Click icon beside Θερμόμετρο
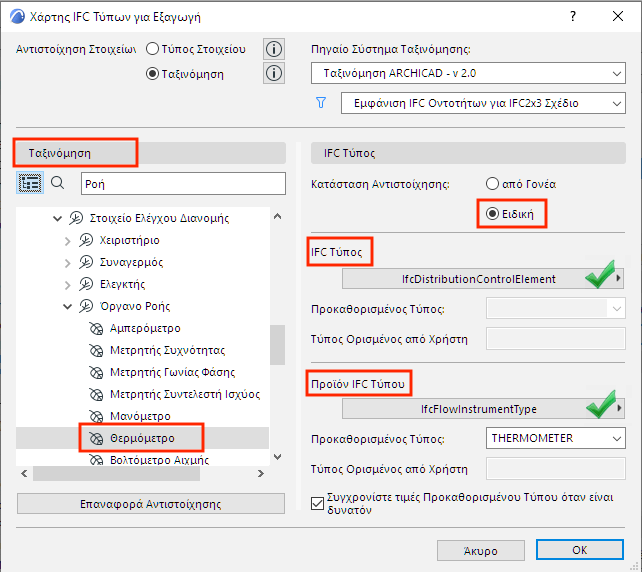The image size is (642, 572). pos(96,439)
